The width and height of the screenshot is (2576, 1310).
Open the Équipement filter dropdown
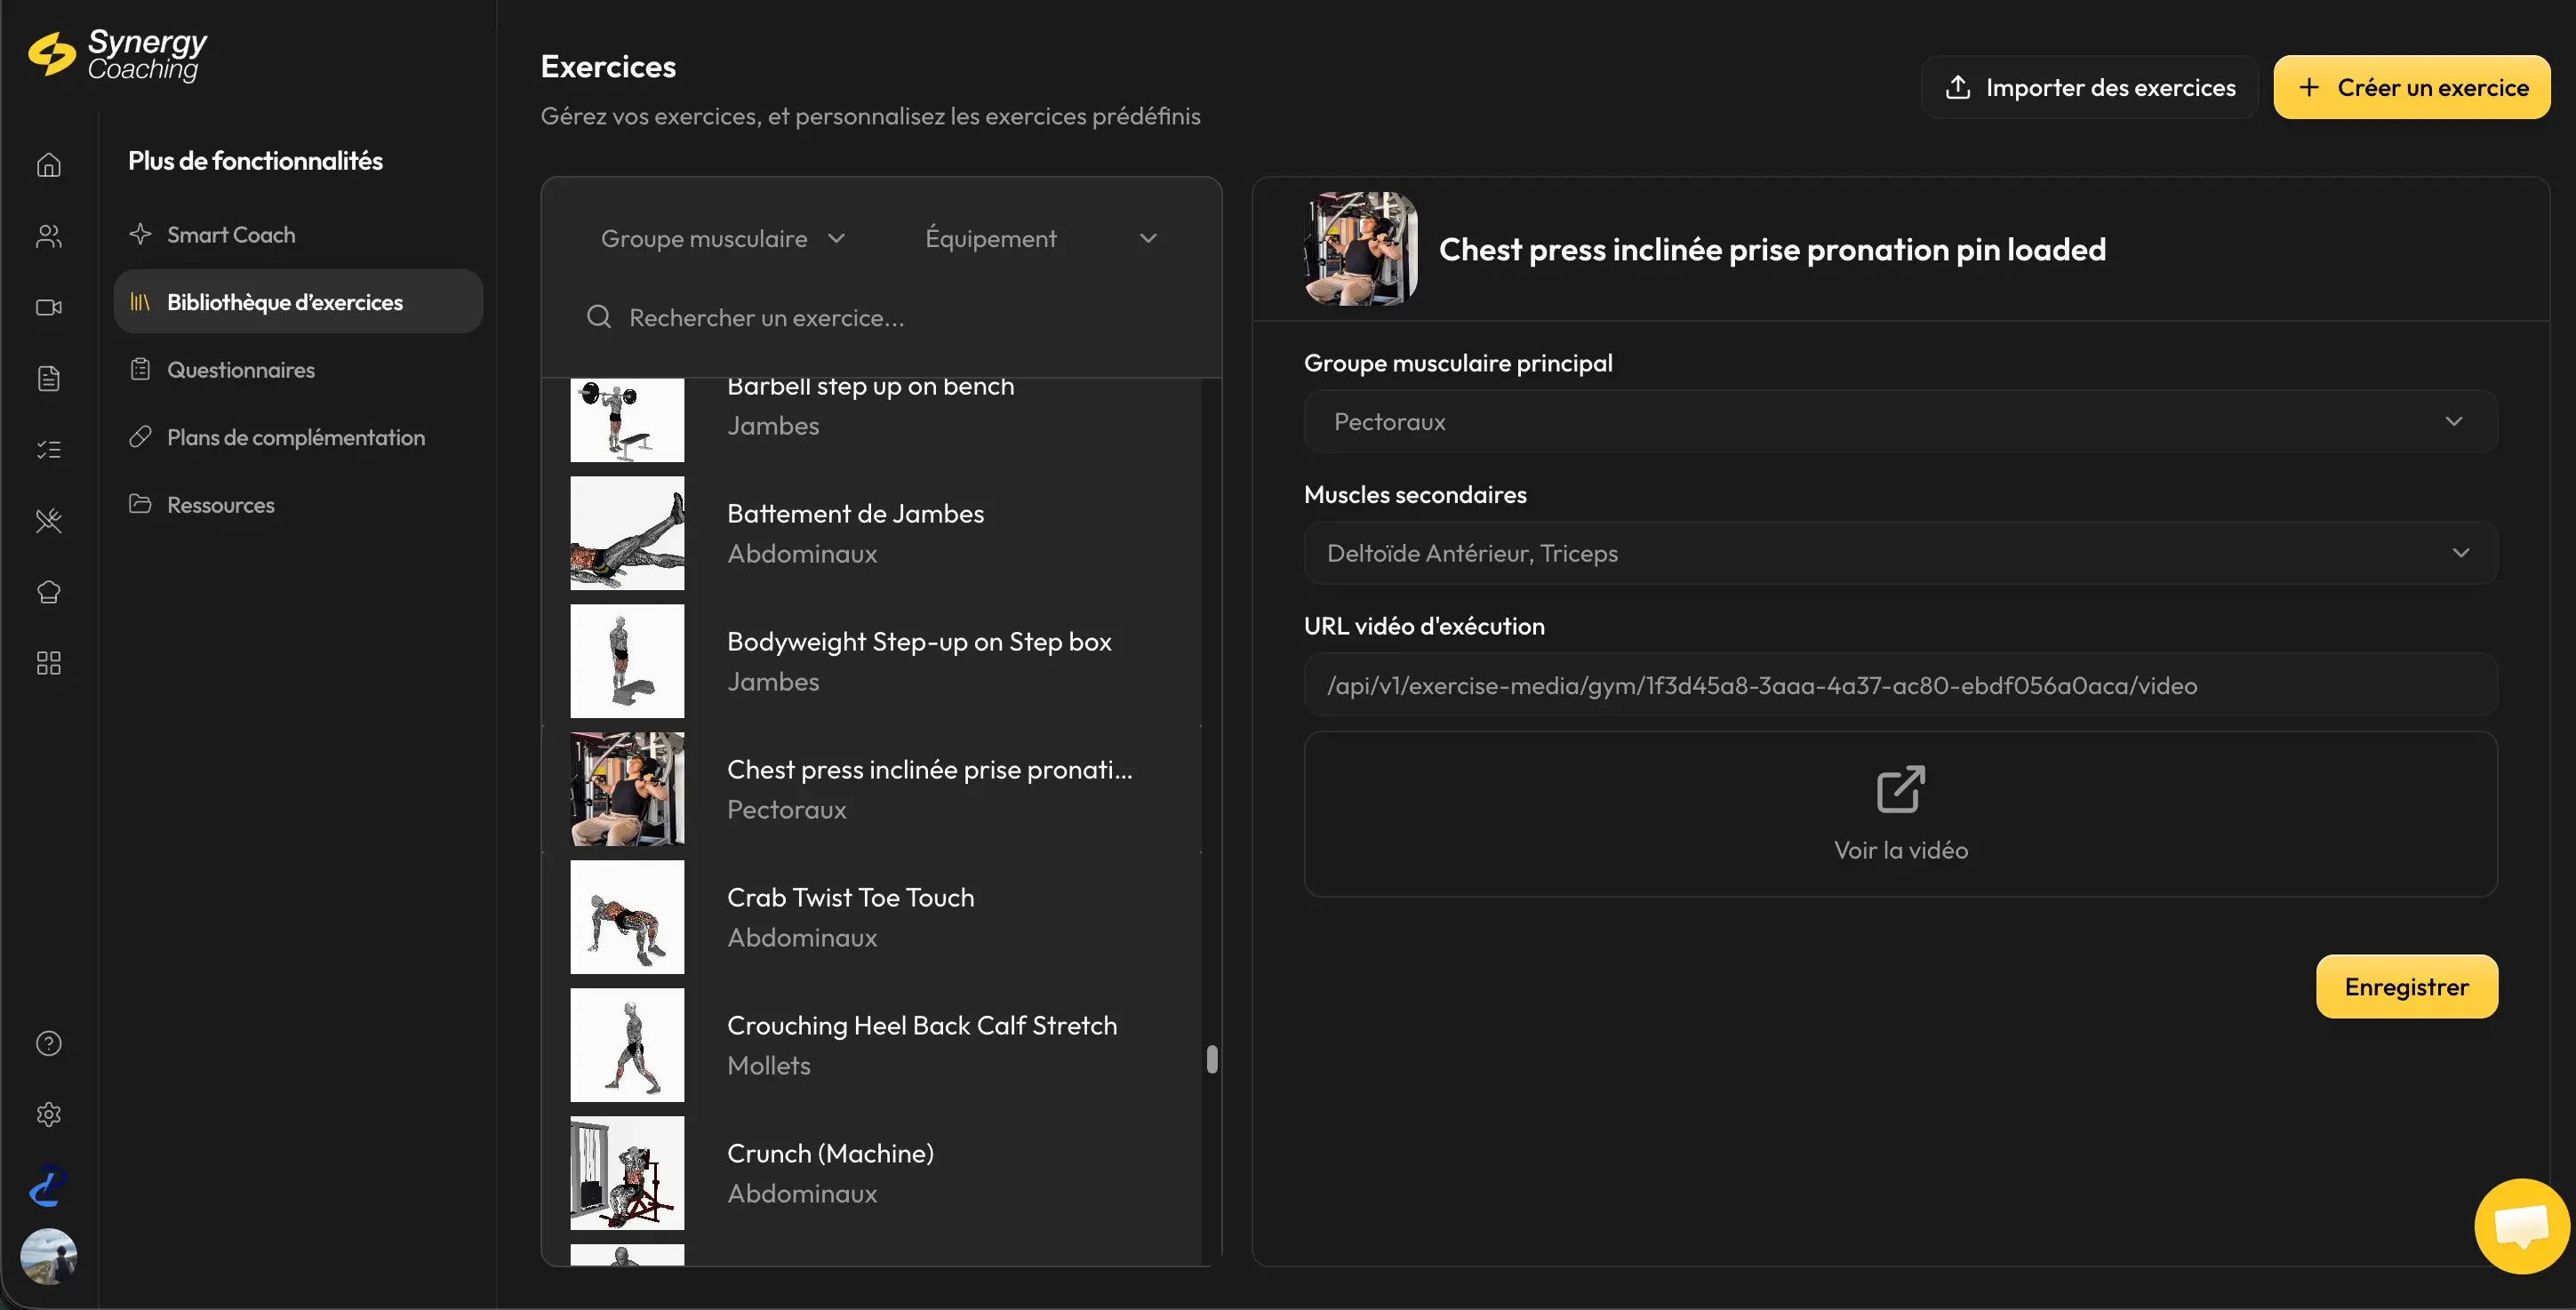coord(1040,238)
